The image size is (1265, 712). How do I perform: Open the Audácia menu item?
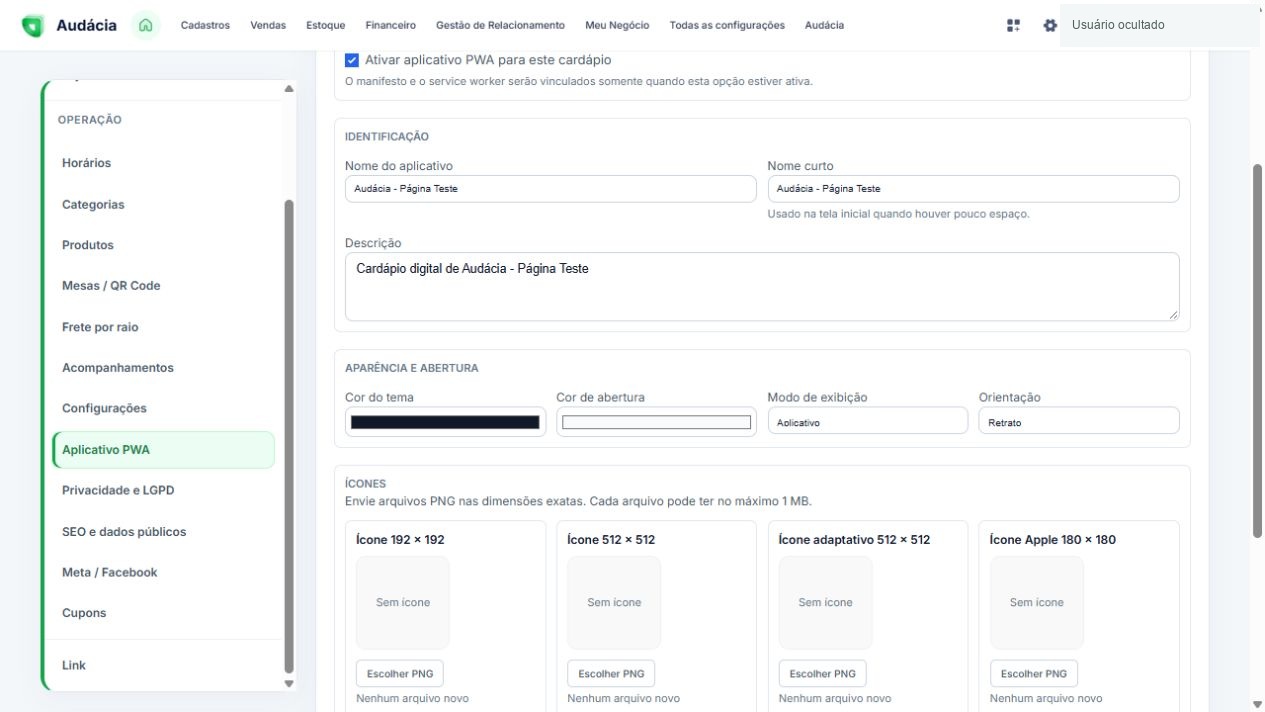click(824, 25)
